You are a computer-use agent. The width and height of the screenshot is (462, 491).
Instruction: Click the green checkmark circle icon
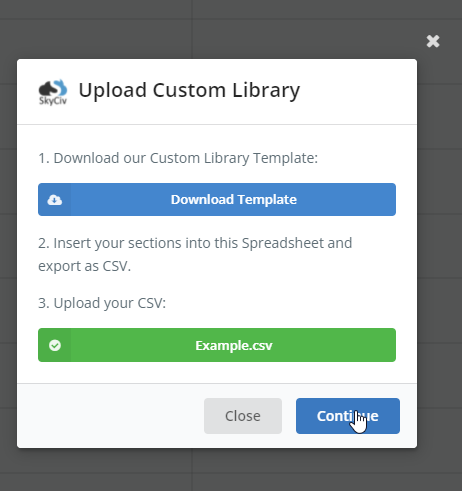[55, 345]
